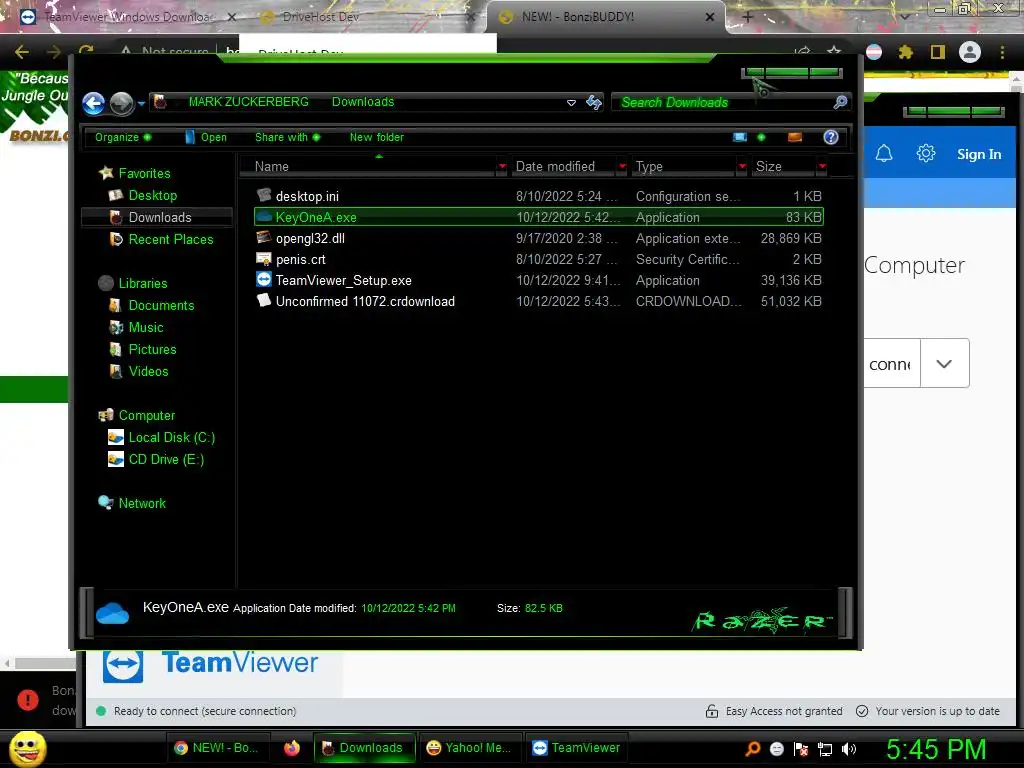The width and height of the screenshot is (1024, 768).
Task: Switch to the TeamViewer Windows Download tab
Action: 128,17
